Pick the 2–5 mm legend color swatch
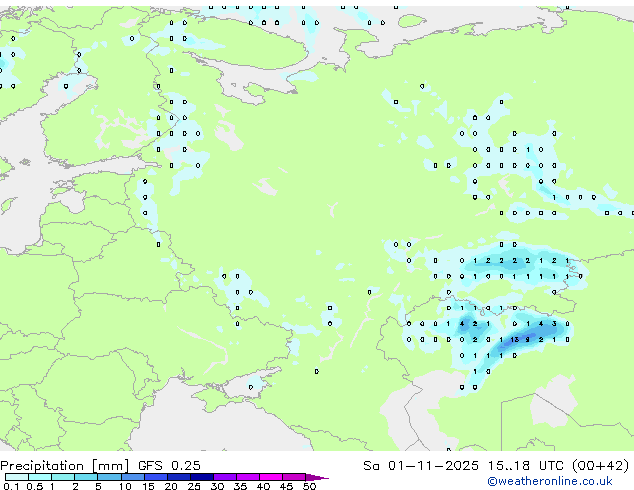 coord(86,477)
